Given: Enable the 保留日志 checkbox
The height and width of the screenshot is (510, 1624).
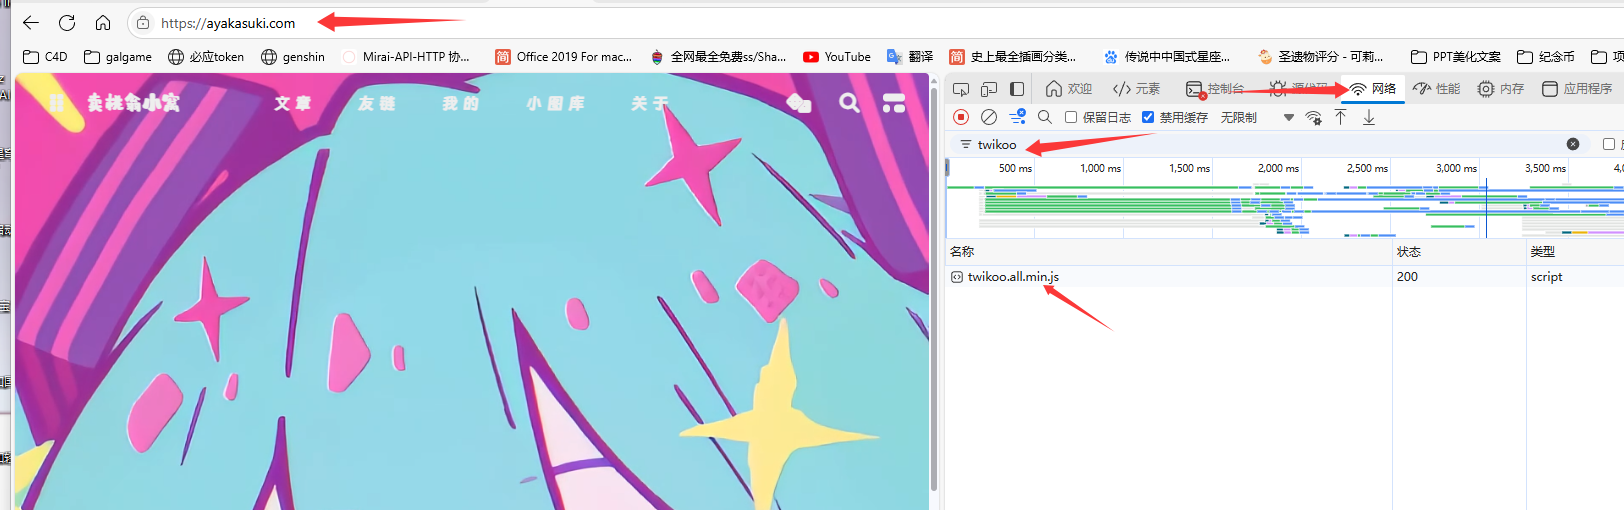Looking at the screenshot, I should point(1071,117).
